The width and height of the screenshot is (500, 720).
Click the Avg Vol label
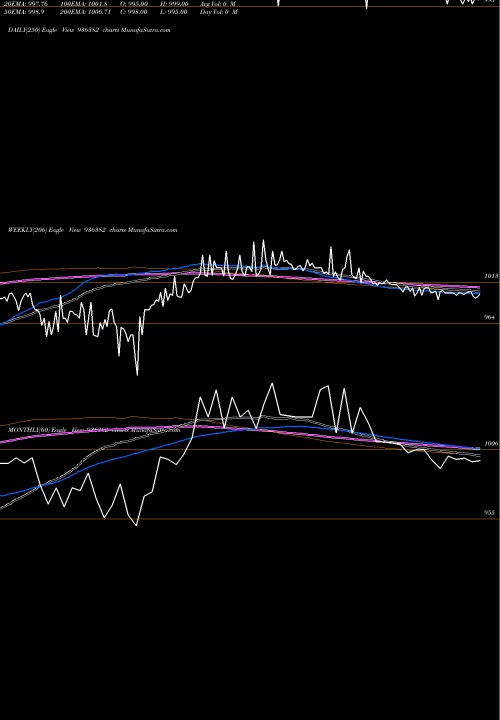point(218,3)
